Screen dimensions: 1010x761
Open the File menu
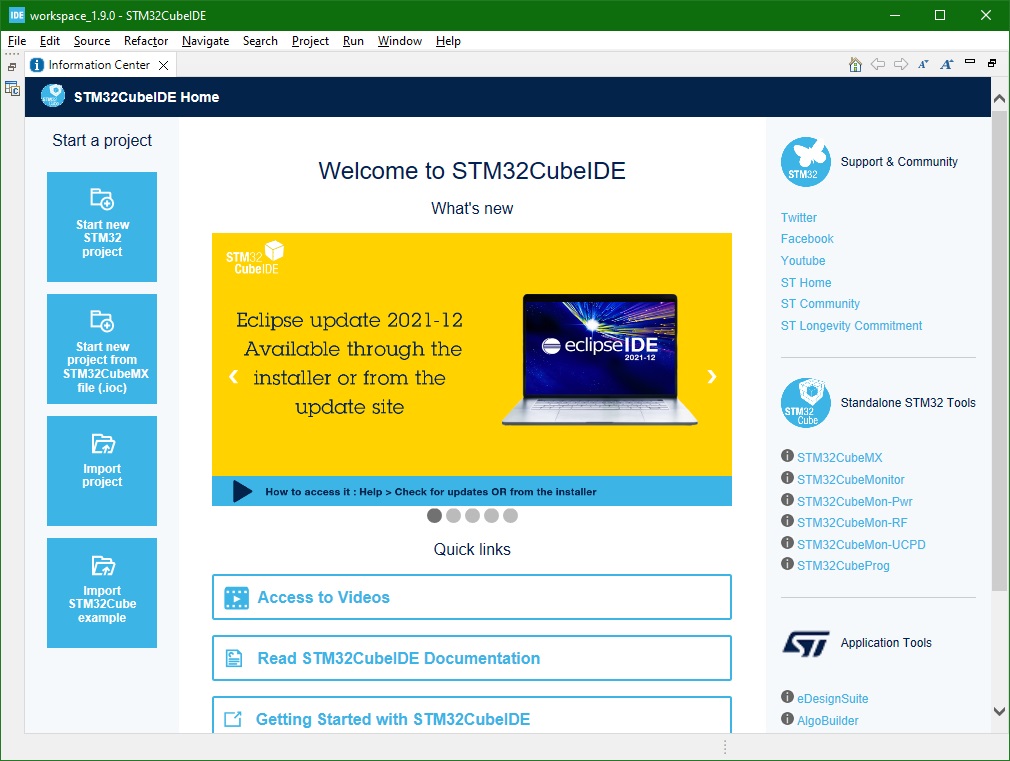click(x=17, y=41)
